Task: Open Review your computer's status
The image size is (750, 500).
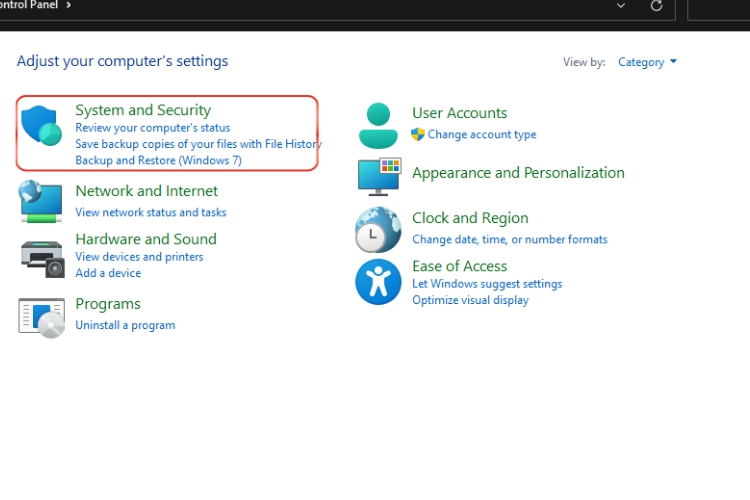Action: click(x=152, y=128)
